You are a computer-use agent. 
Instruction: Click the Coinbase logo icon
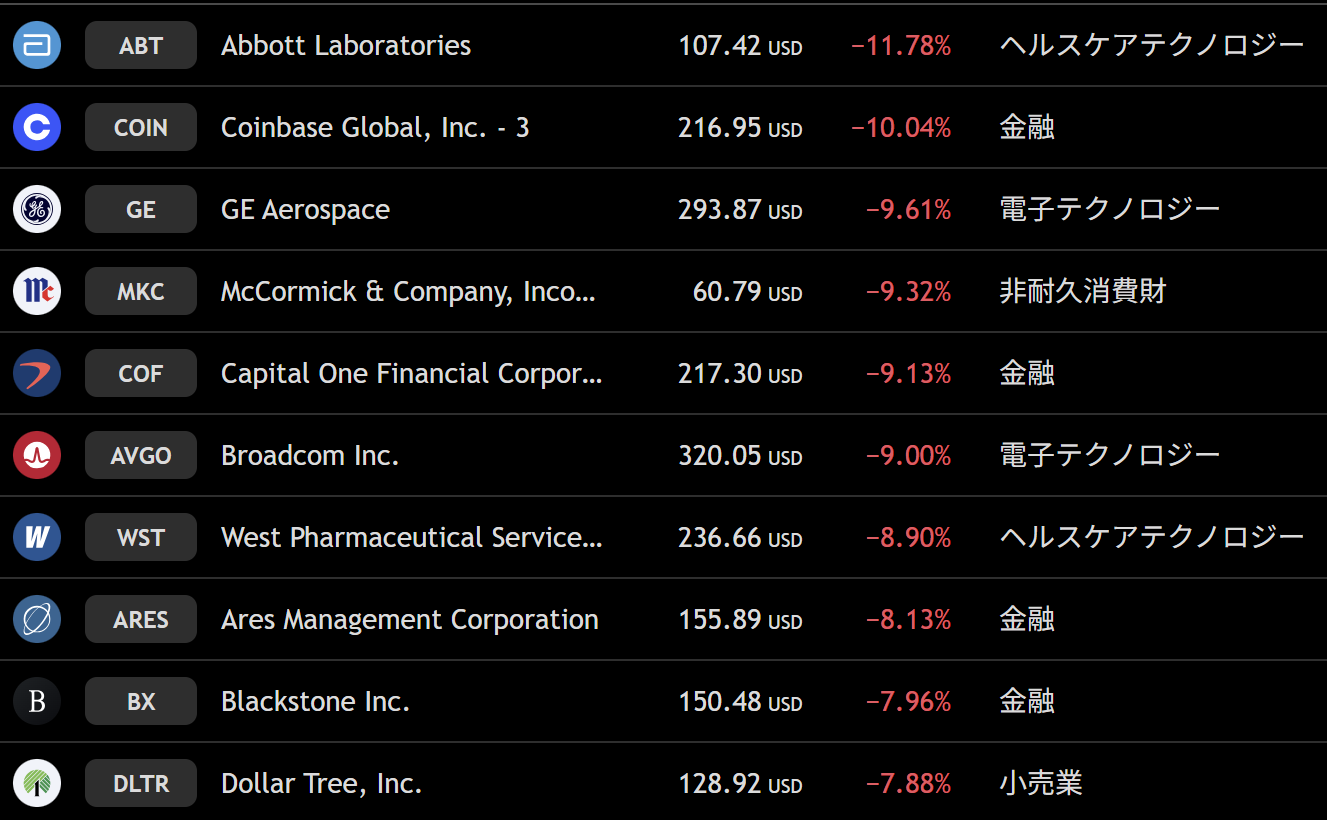37,128
